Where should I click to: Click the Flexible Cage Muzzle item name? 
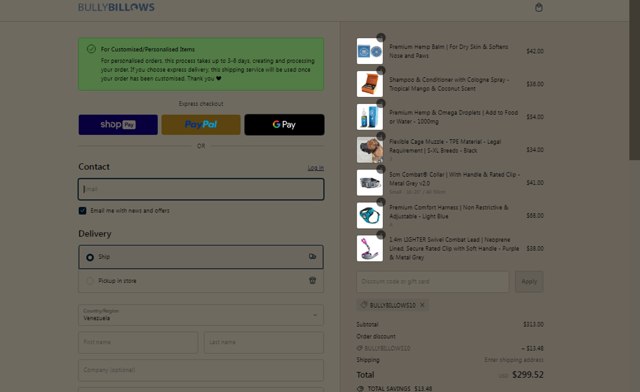coord(445,146)
